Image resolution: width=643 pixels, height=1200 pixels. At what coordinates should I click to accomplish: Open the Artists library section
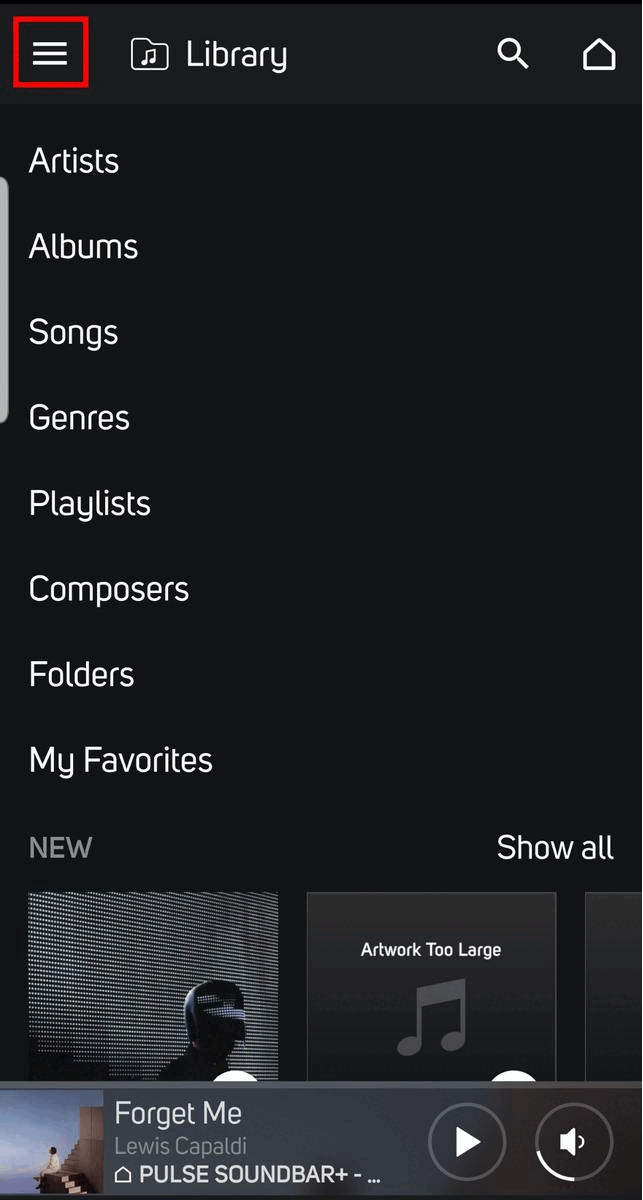(73, 160)
